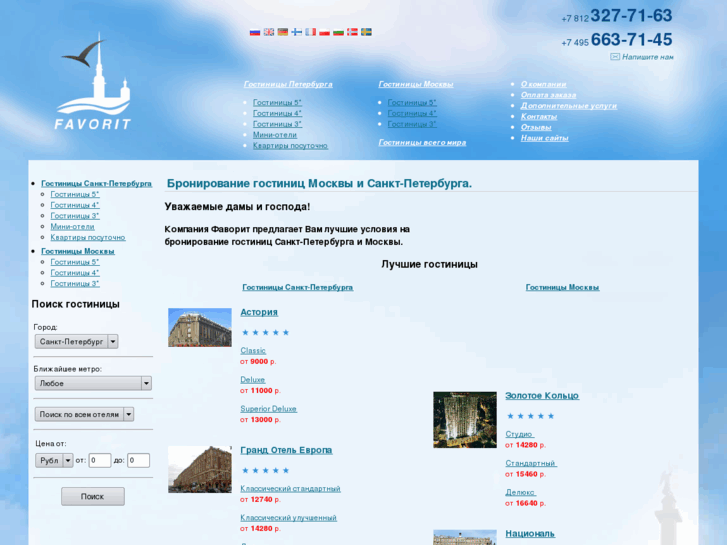Choose the Bulgarian flag language icon
The width and height of the screenshot is (727, 545).
(338, 32)
